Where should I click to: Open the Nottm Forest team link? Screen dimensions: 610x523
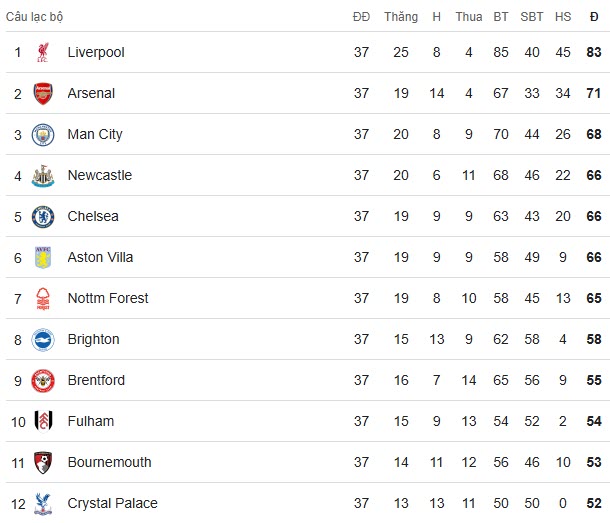tap(108, 298)
